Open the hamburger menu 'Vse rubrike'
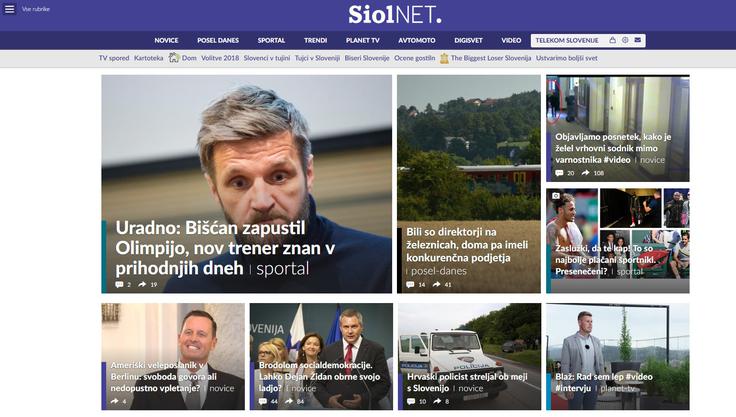The width and height of the screenshot is (736, 417). (x=9, y=9)
